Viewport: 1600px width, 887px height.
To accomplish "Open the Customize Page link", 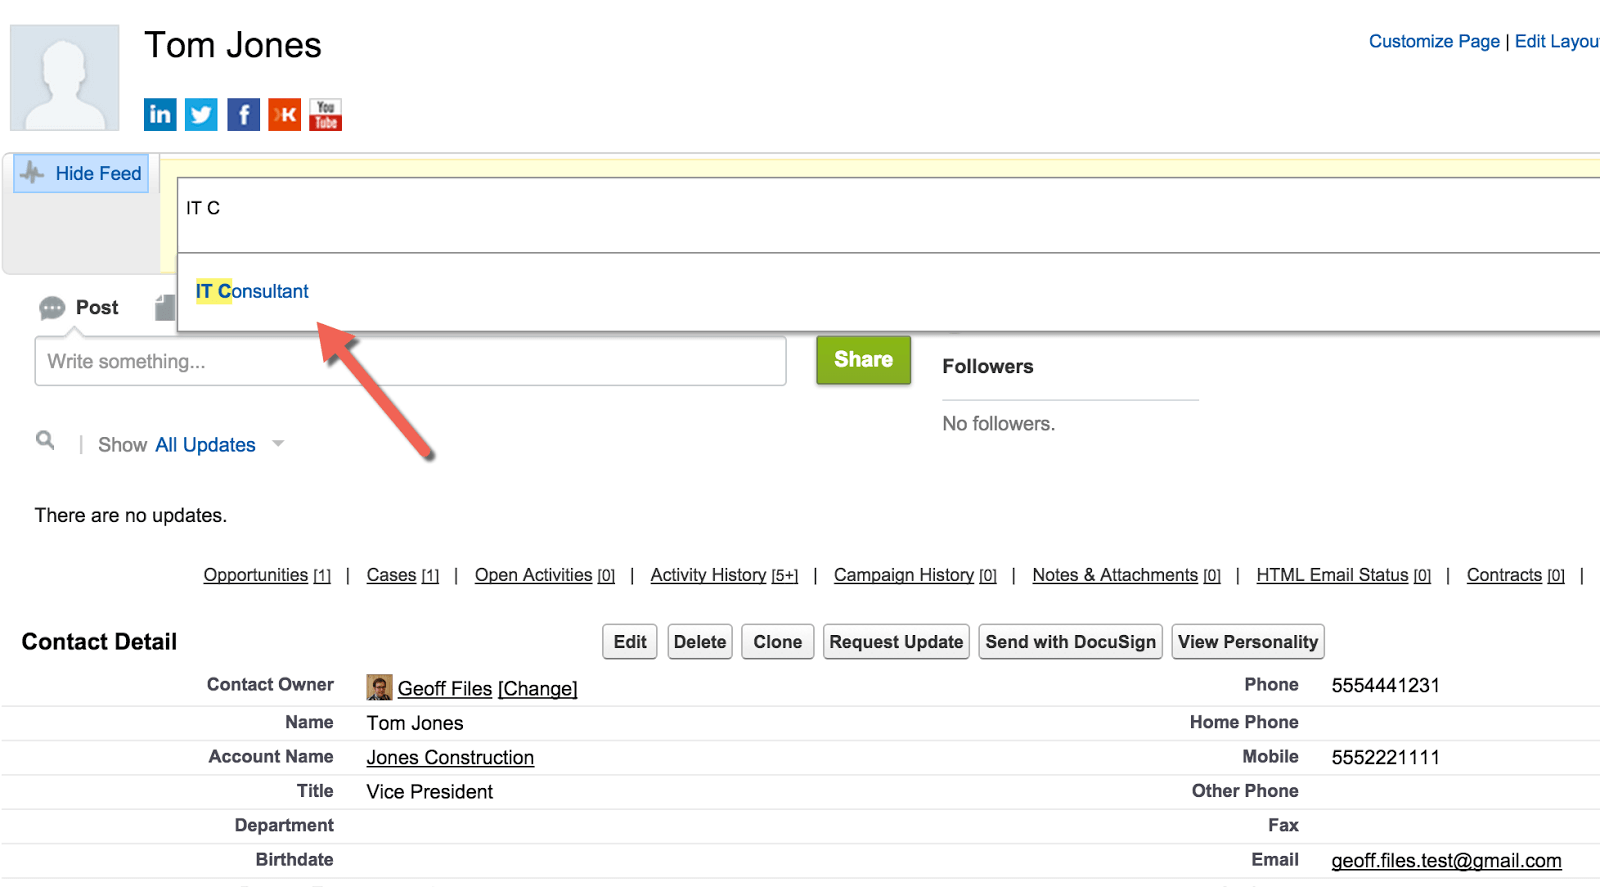I will coord(1434,41).
